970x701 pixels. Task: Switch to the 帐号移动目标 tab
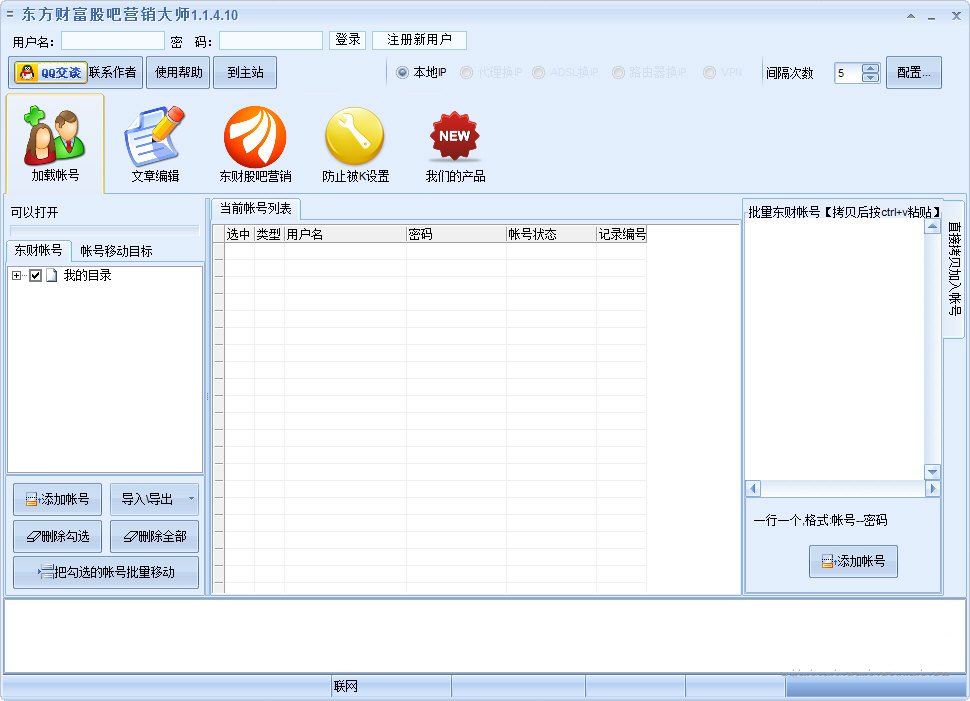pos(116,251)
